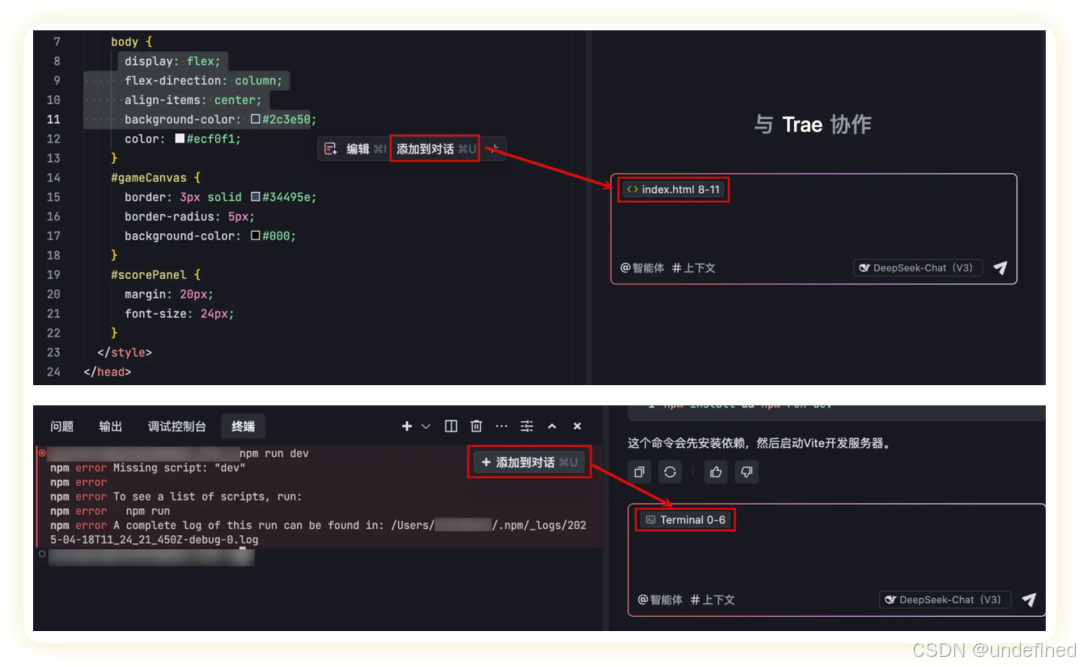Viewport: 1080px width, 667px height.
Task: Open the 调试控制台 tab
Action: pos(177,427)
